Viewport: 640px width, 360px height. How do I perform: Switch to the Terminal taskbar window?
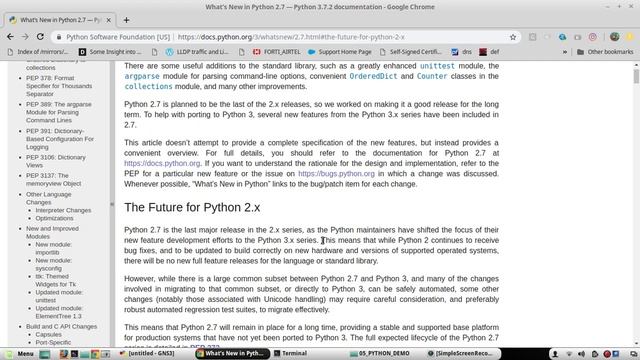pos(290,353)
